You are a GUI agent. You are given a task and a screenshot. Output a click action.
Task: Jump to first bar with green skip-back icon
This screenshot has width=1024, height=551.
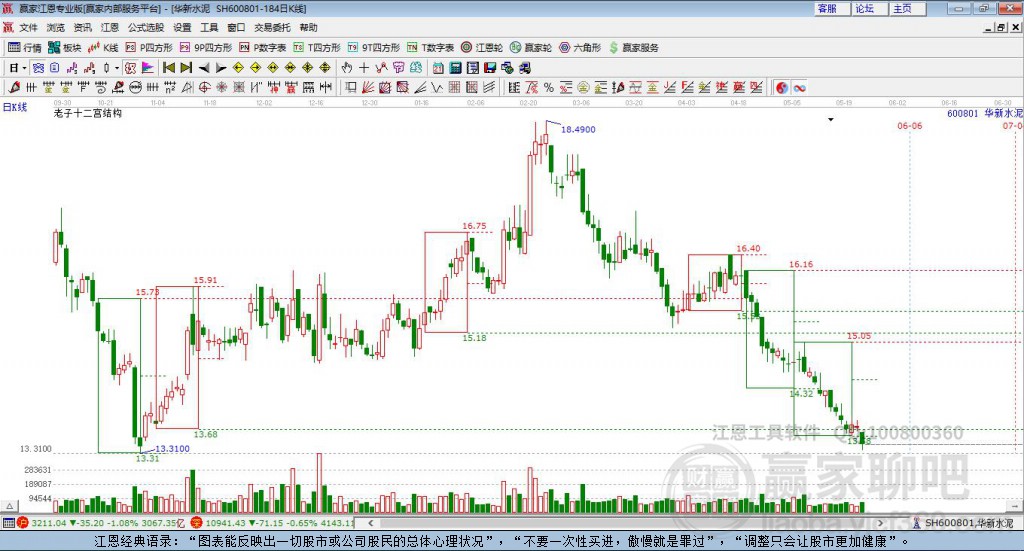click(x=168, y=68)
